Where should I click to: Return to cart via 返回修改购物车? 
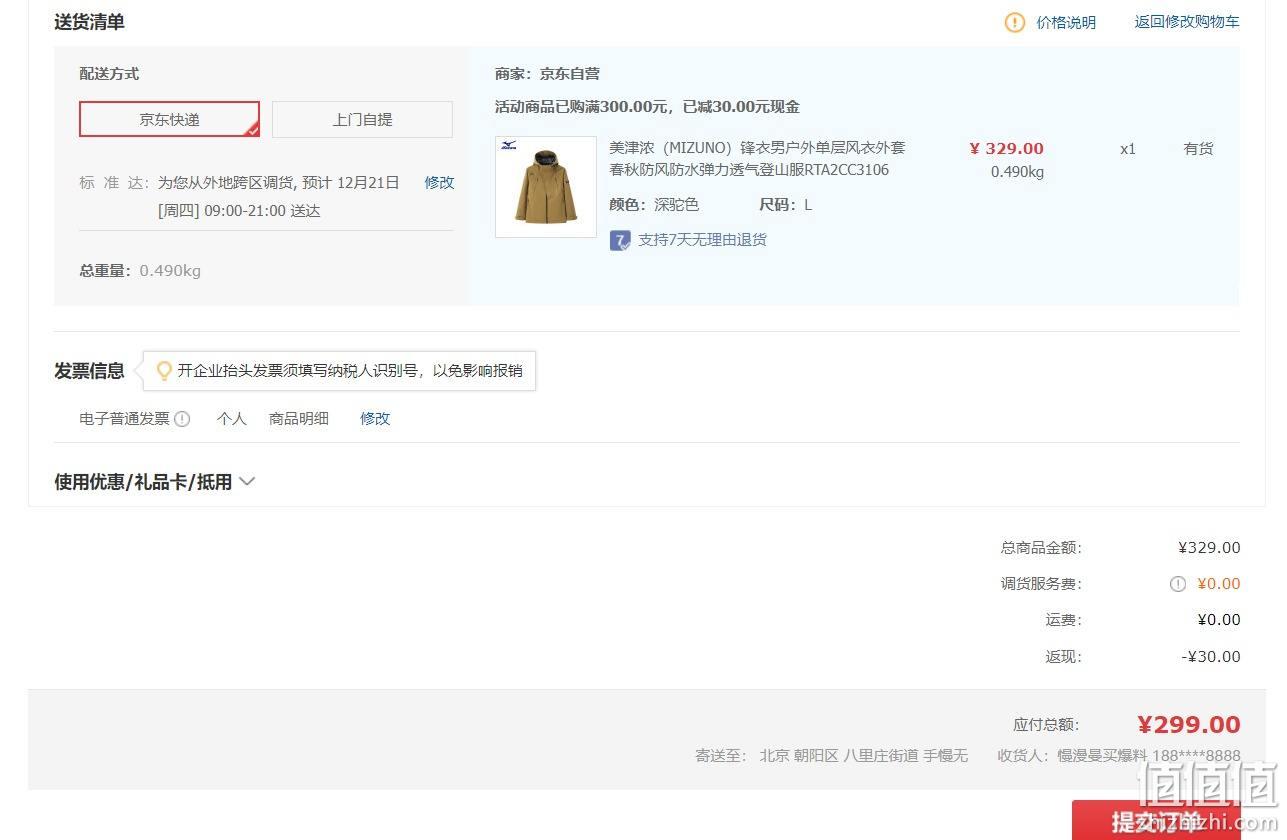pyautogui.click(x=1187, y=21)
